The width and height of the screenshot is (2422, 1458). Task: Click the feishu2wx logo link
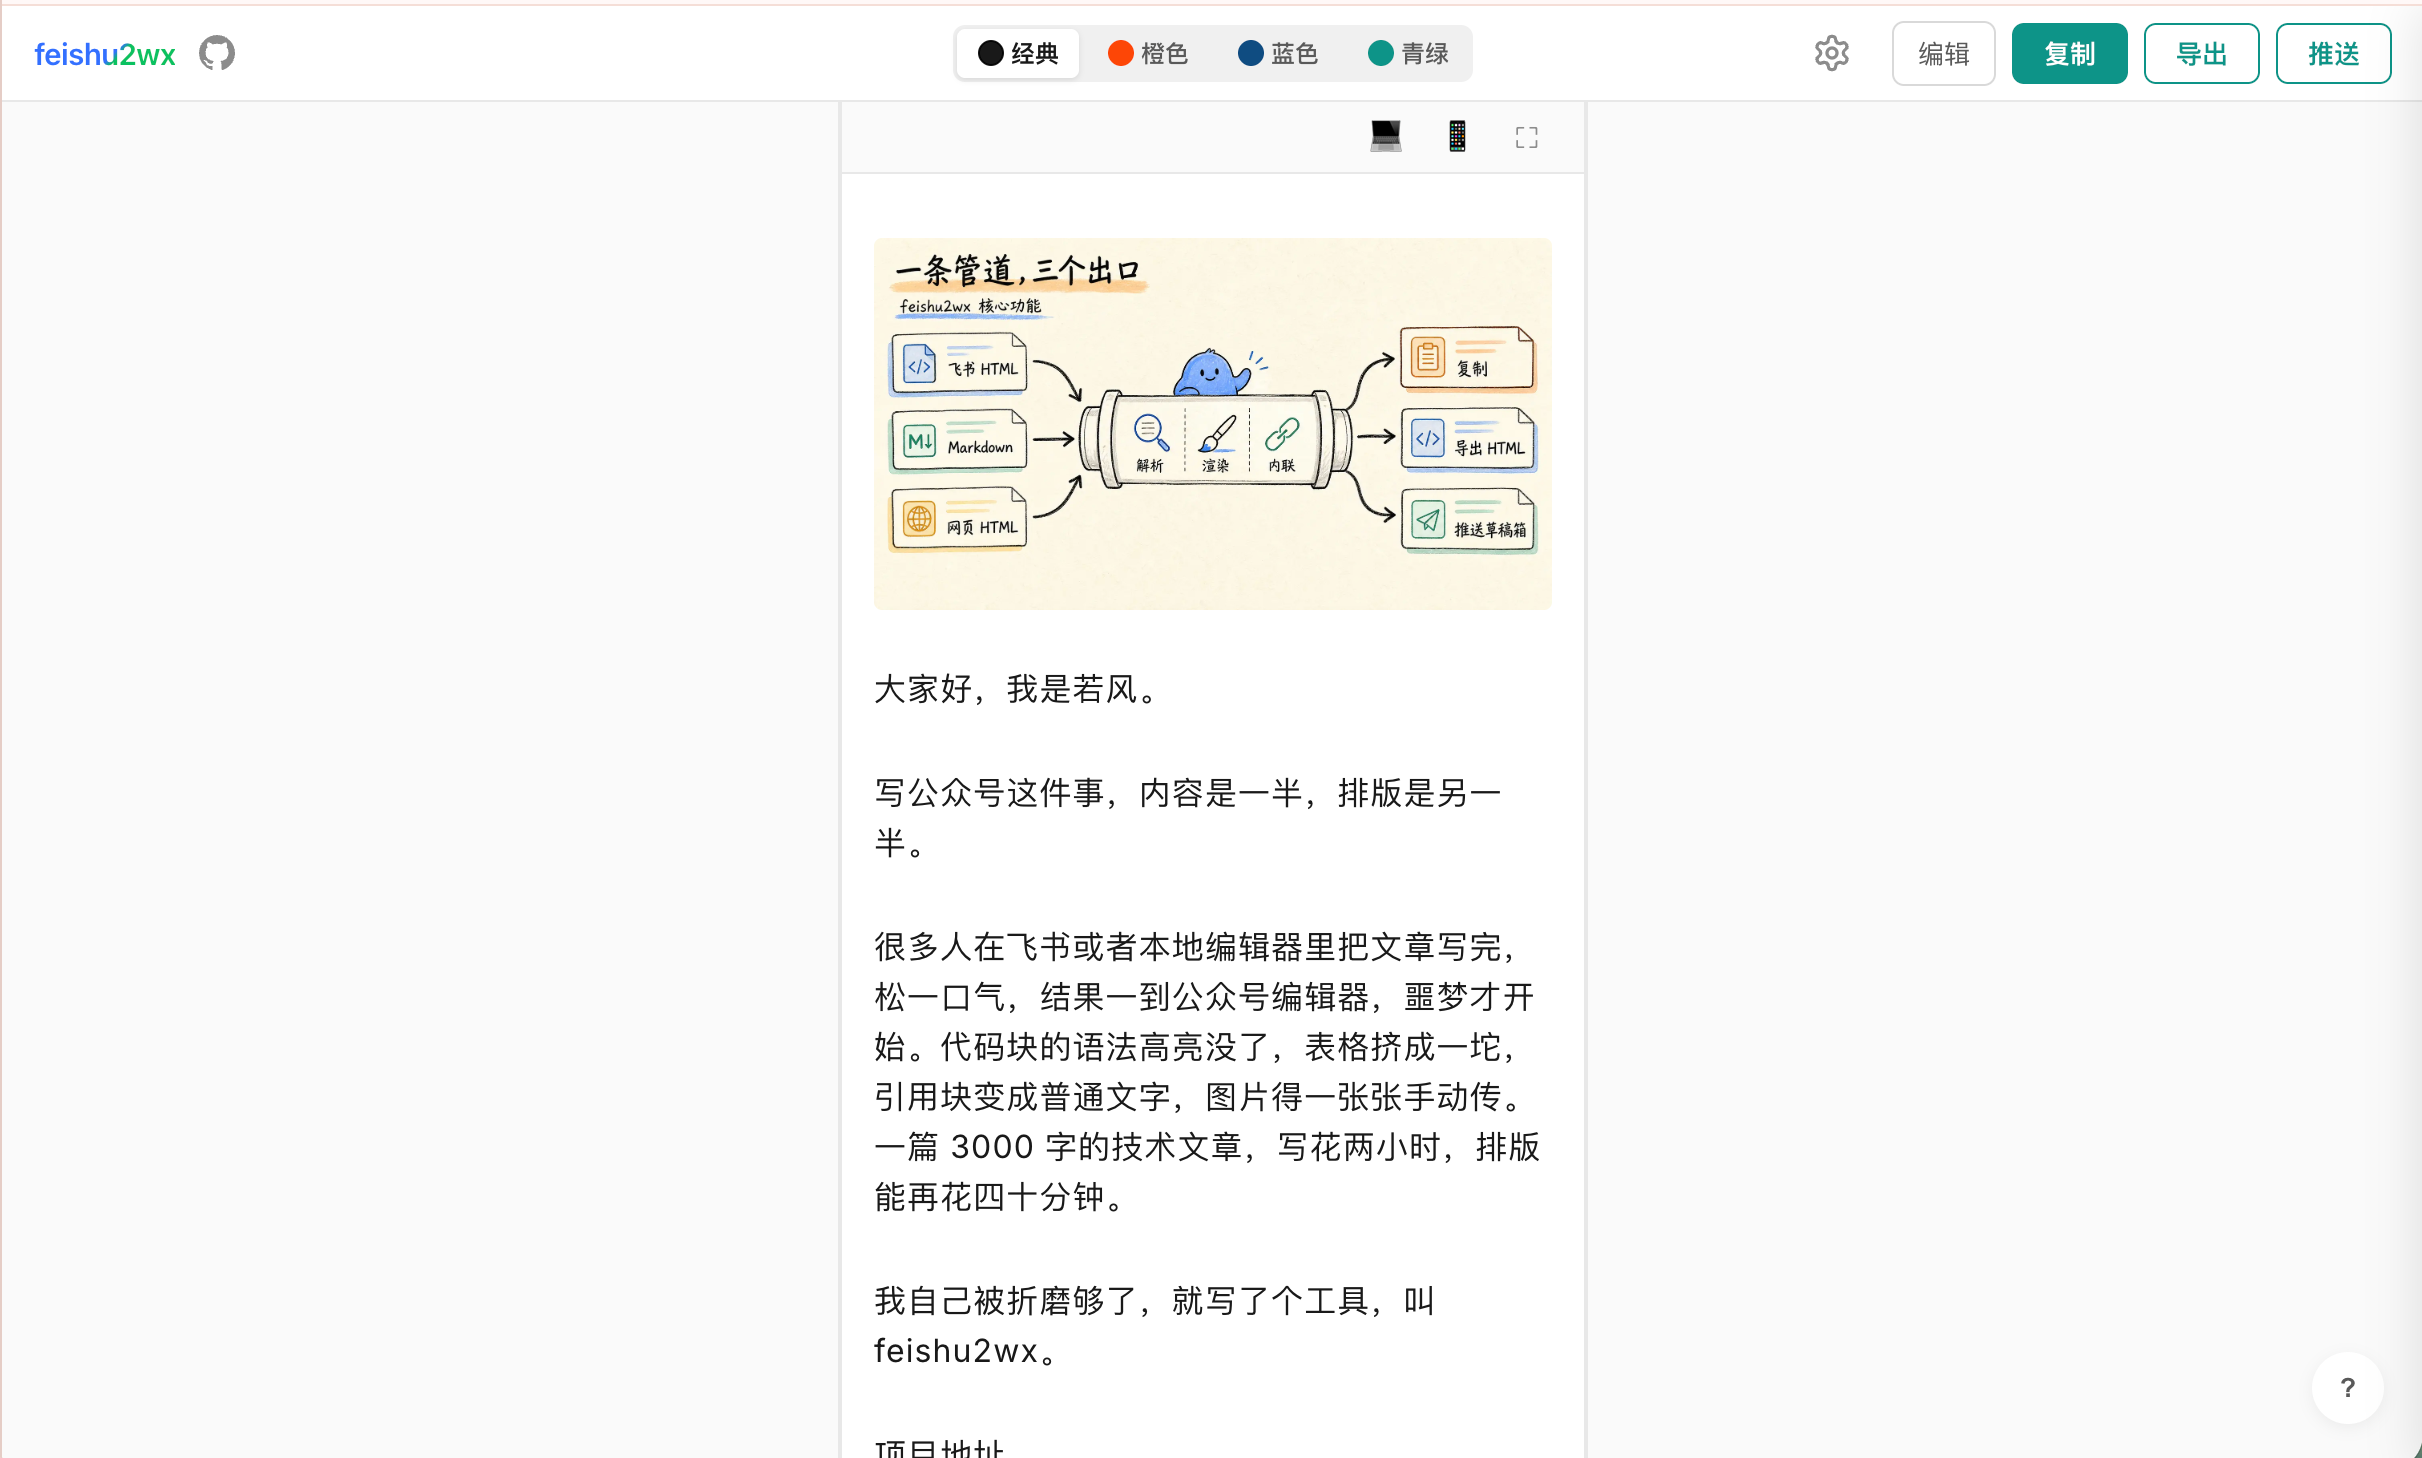point(105,54)
